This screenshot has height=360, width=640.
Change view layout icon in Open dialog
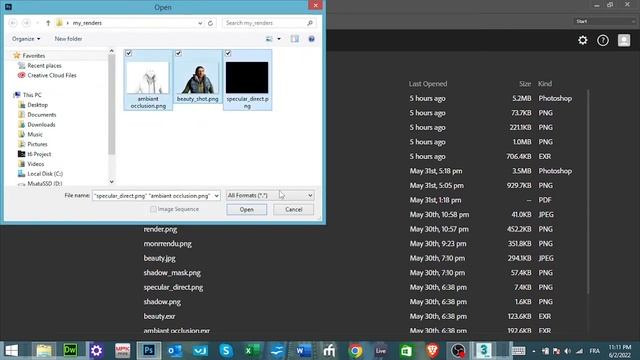269,39
